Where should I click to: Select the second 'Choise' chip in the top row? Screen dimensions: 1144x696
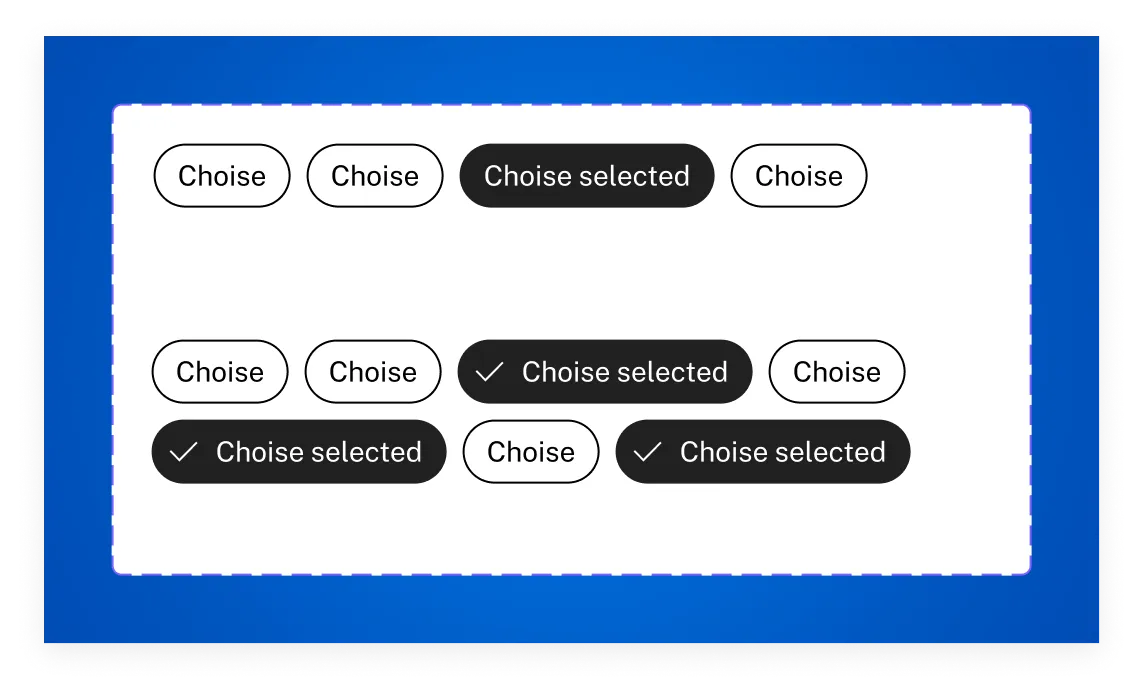[374, 176]
